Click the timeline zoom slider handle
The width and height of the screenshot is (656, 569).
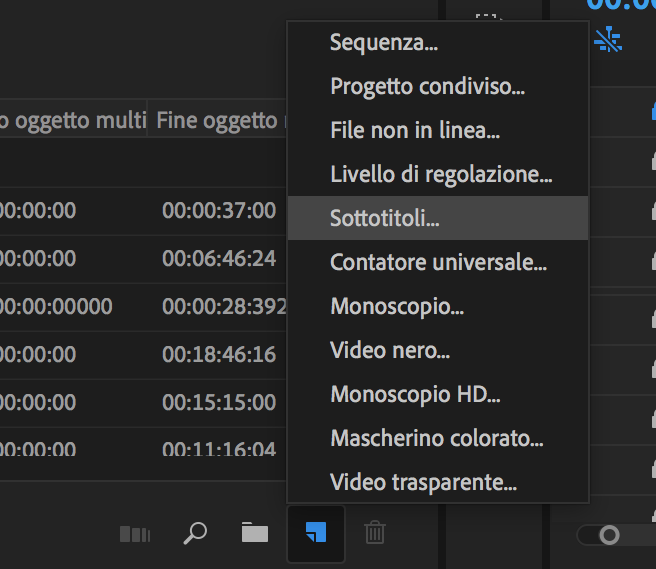click(609, 536)
